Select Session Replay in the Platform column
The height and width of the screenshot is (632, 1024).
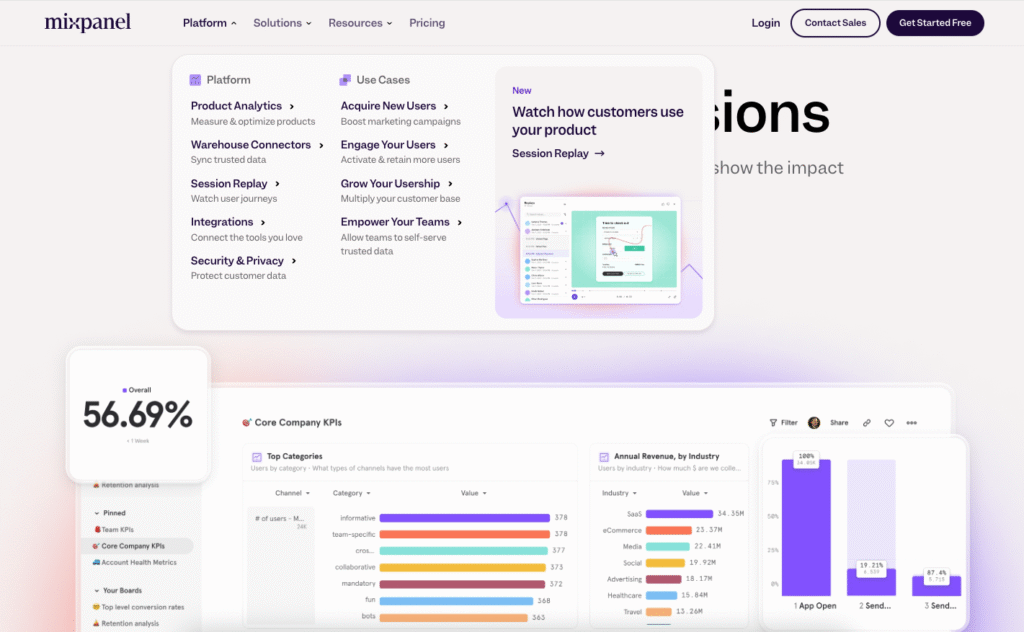tap(235, 183)
